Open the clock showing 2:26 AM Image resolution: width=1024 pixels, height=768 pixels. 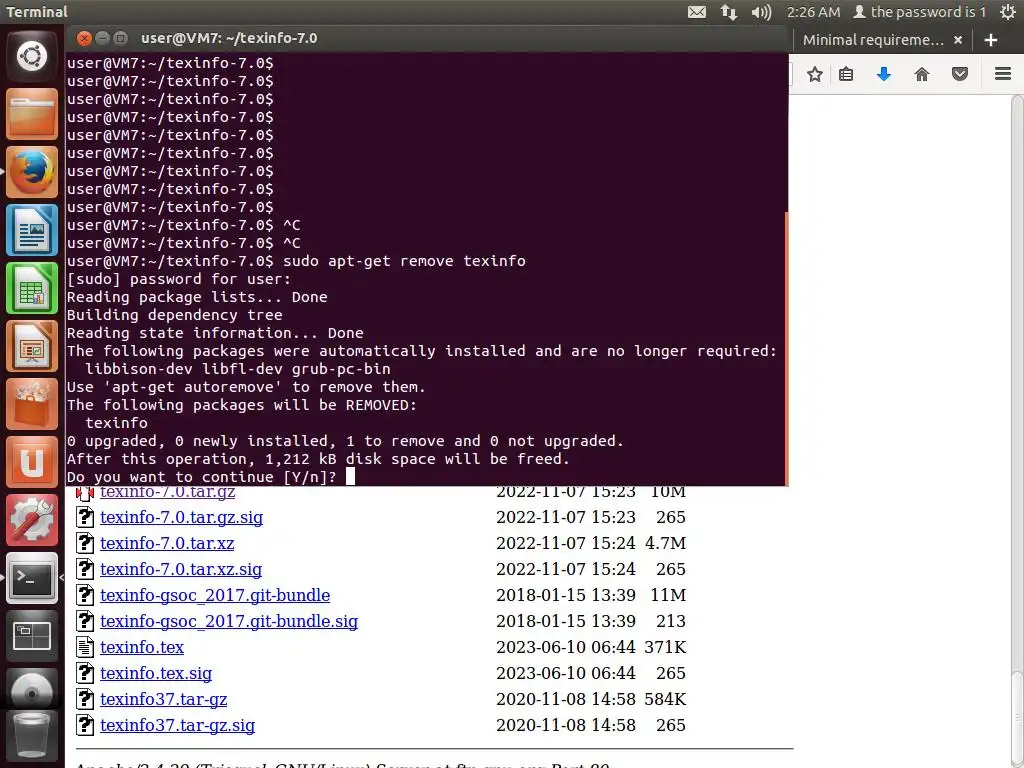pyautogui.click(x=813, y=12)
